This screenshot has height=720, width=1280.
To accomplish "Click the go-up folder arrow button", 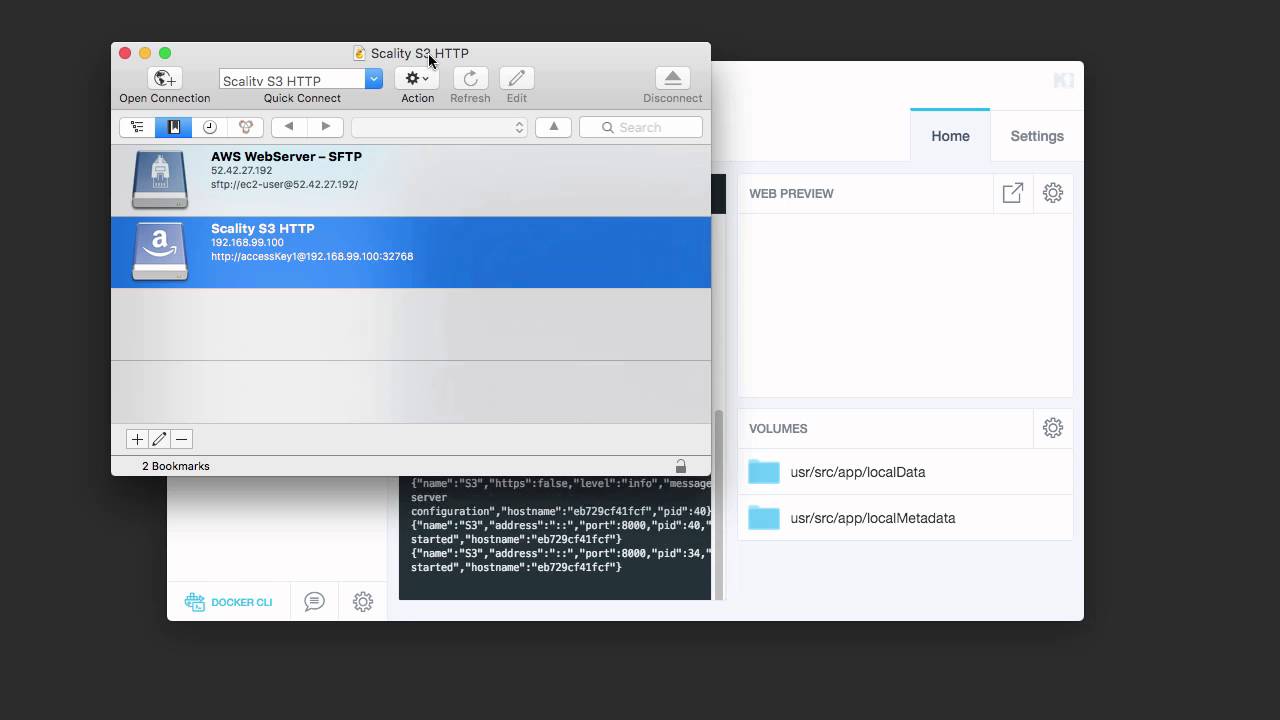I will (553, 127).
